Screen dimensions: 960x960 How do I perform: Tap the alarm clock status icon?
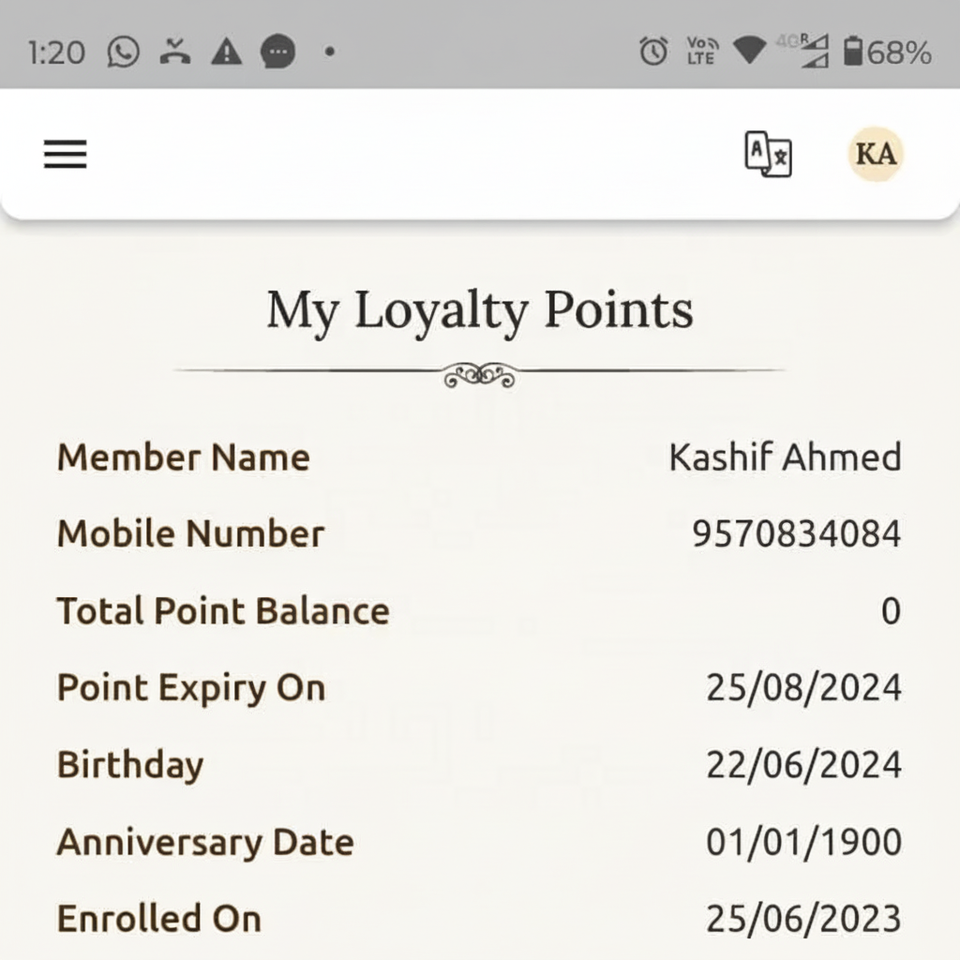[x=653, y=52]
